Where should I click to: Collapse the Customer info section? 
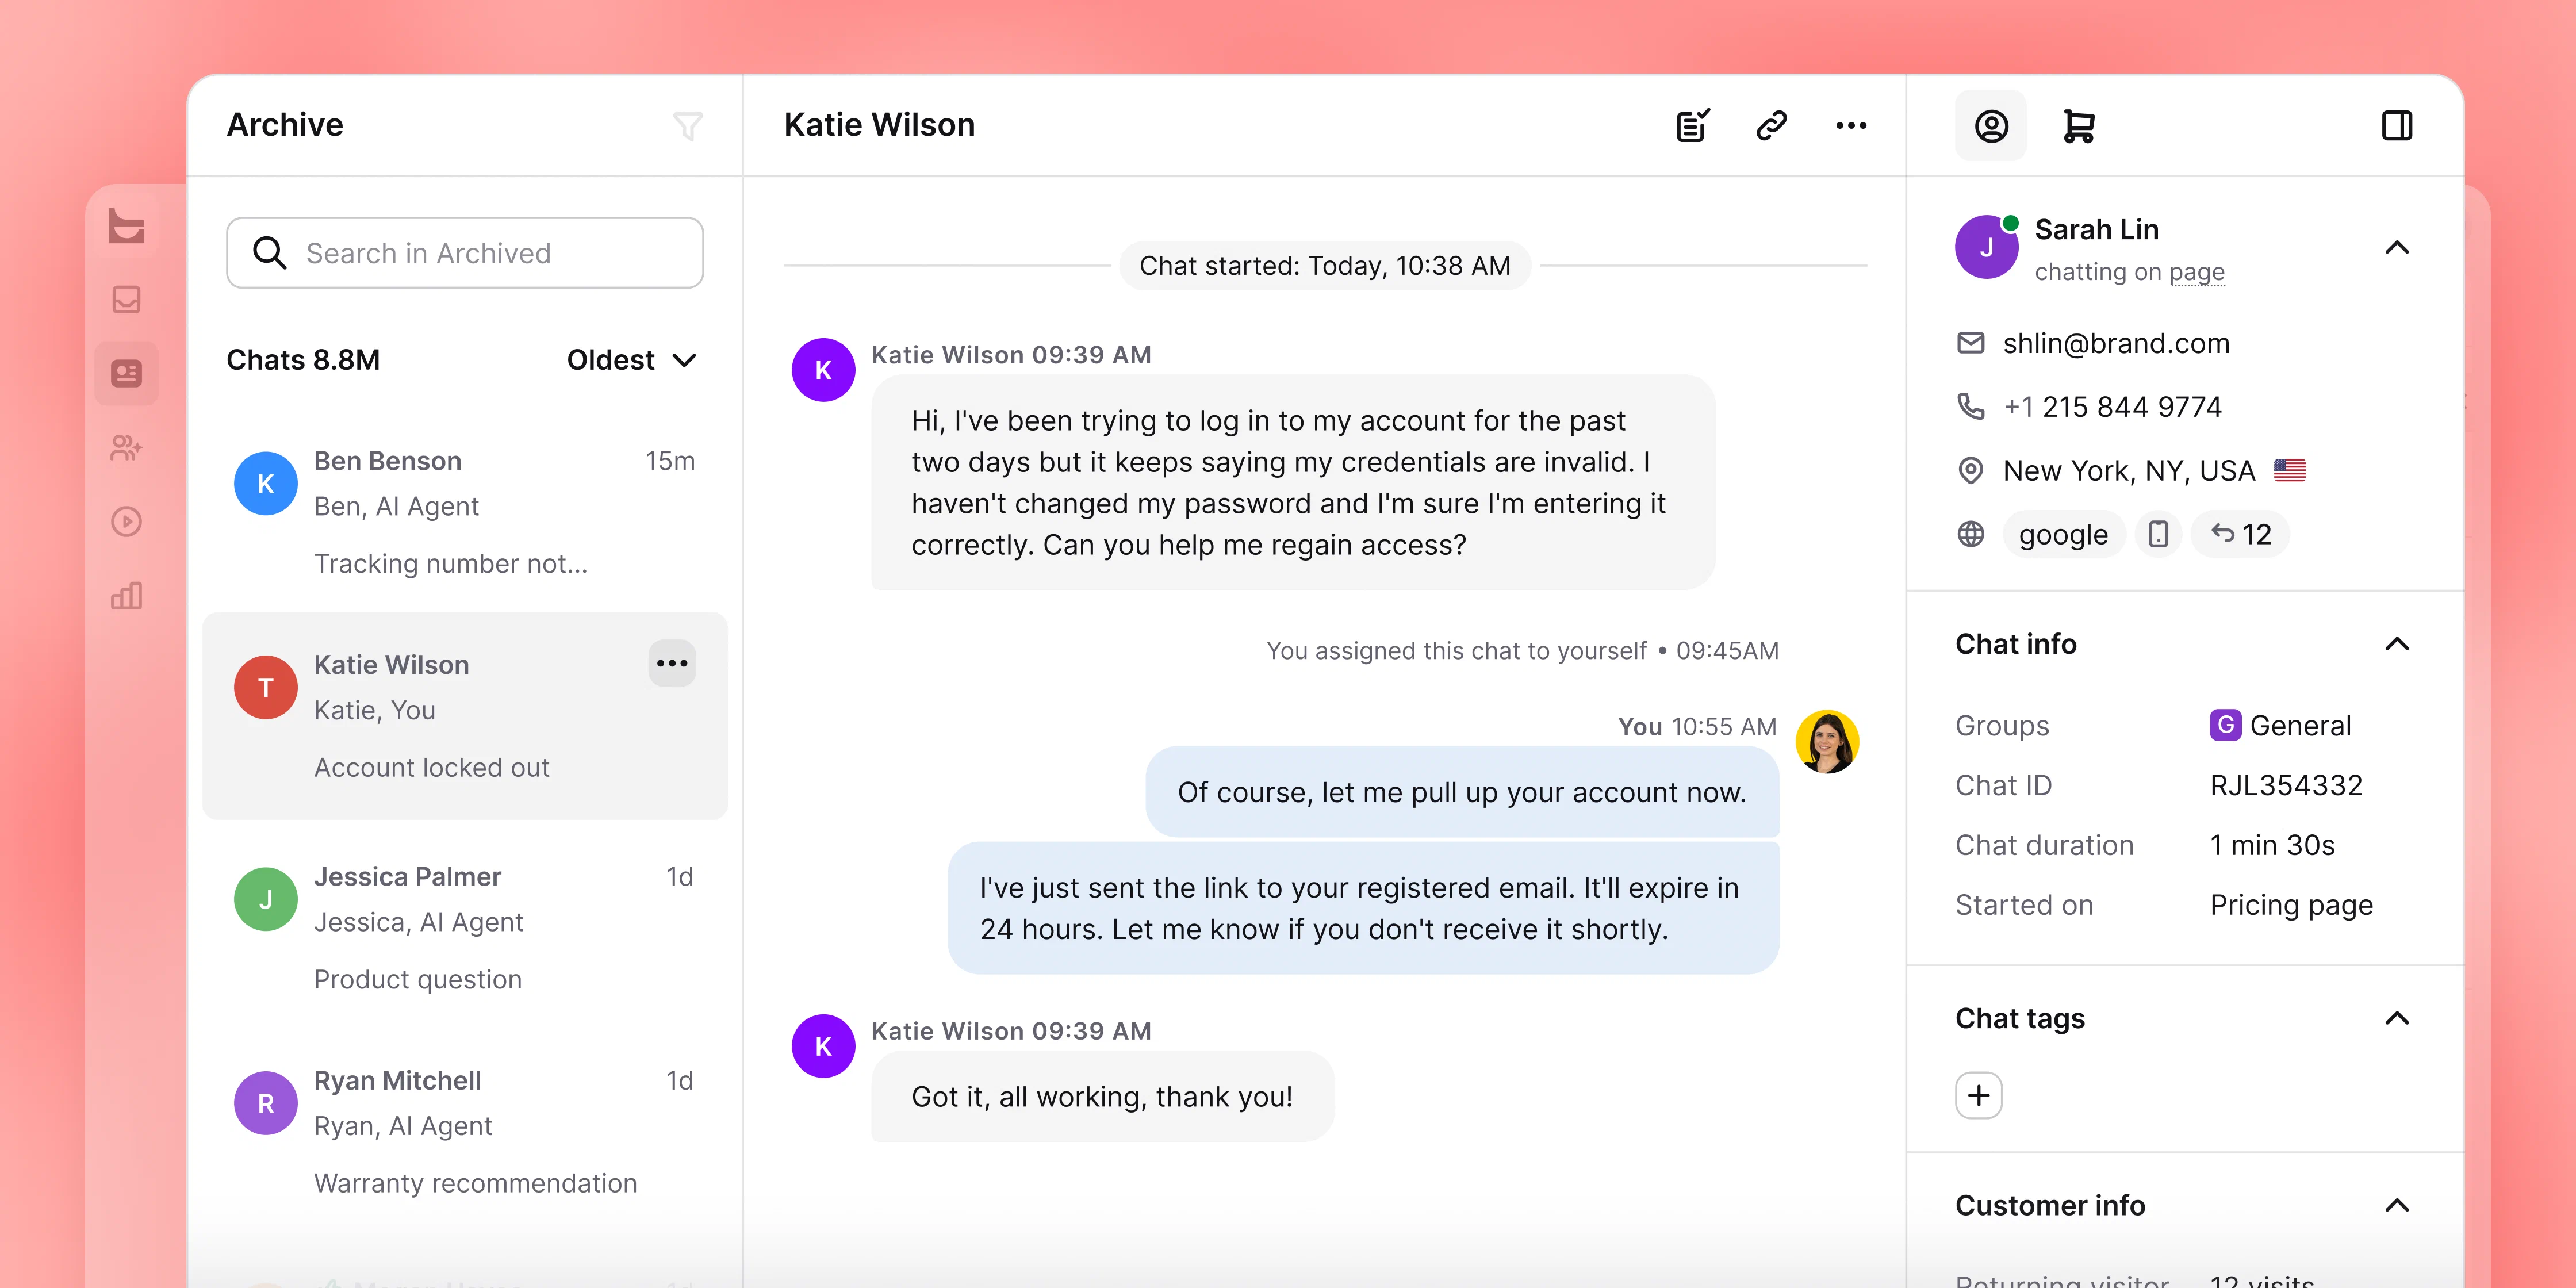(x=2397, y=1205)
